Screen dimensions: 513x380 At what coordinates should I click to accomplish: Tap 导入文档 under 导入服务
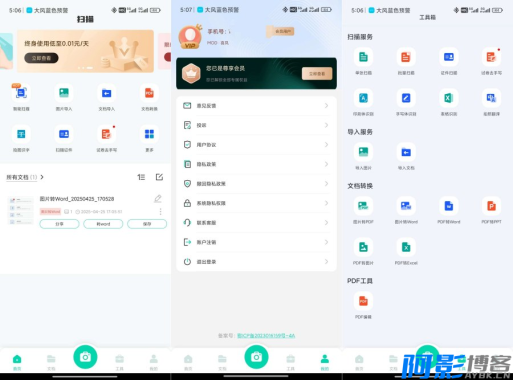[x=406, y=152]
